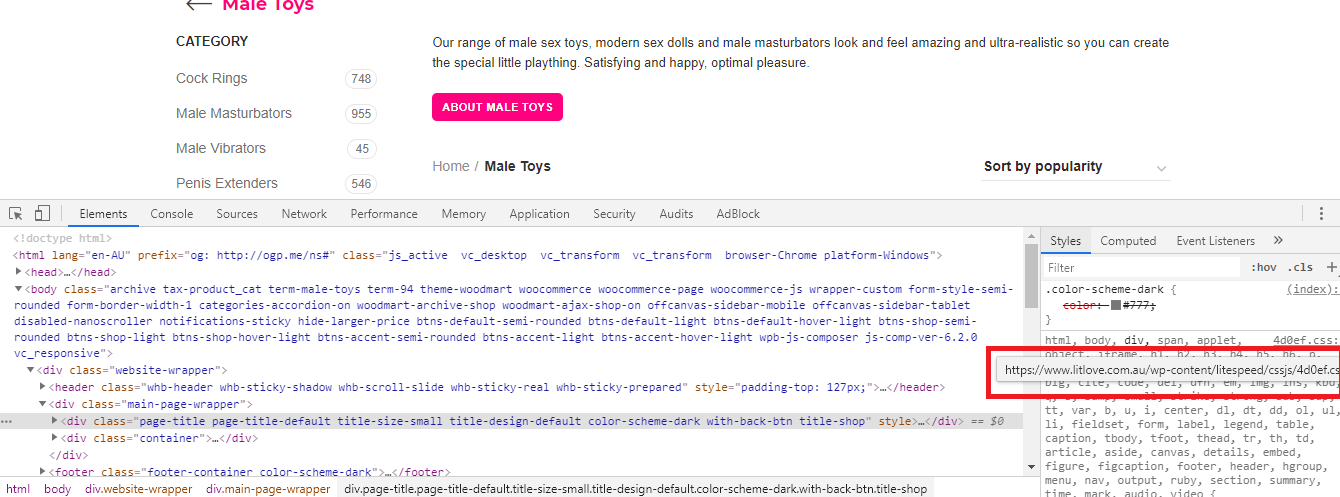Image resolution: width=1340 pixels, height=497 pixels.
Task: Select div.website-wrapper in breadcrumb bar
Action: coord(138,489)
